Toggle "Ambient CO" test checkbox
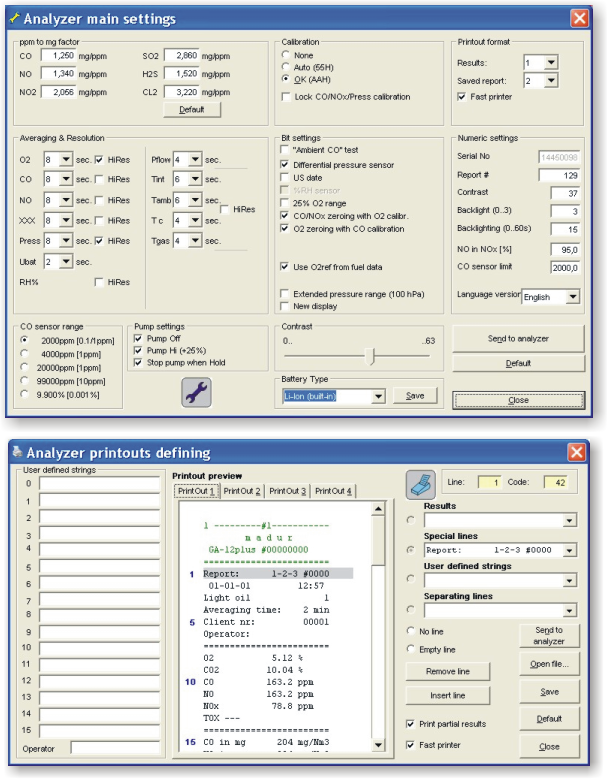The image size is (608, 779). 285,150
